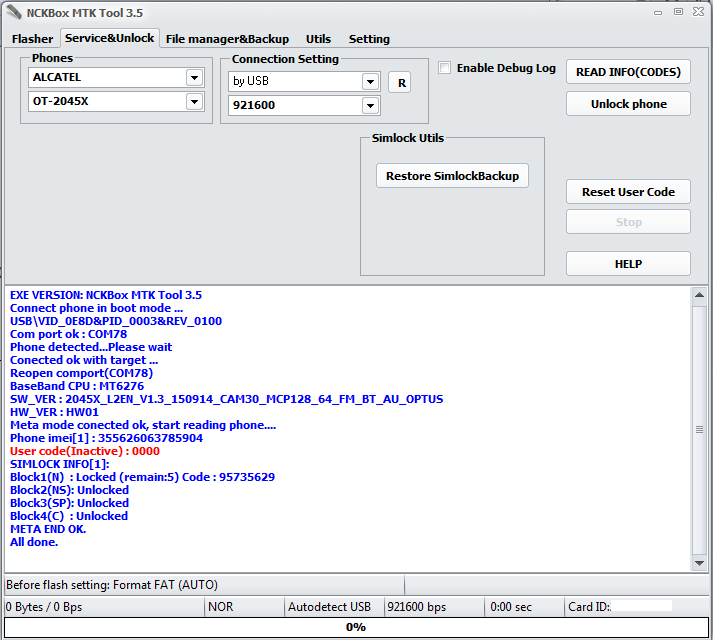Viewport: 713px width, 640px height.
Task: Expand the ALCATEL brand dropdown
Action: tap(194, 78)
